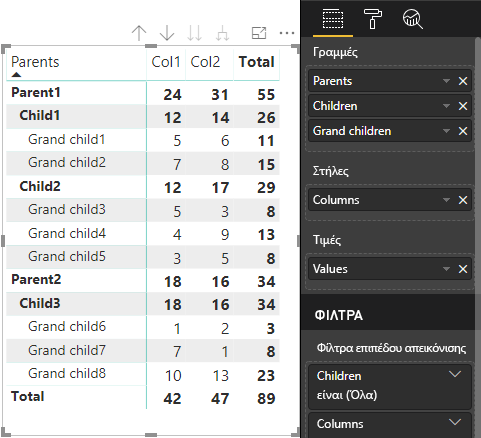Sort by the Parents column header

pyautogui.click(x=35, y=62)
